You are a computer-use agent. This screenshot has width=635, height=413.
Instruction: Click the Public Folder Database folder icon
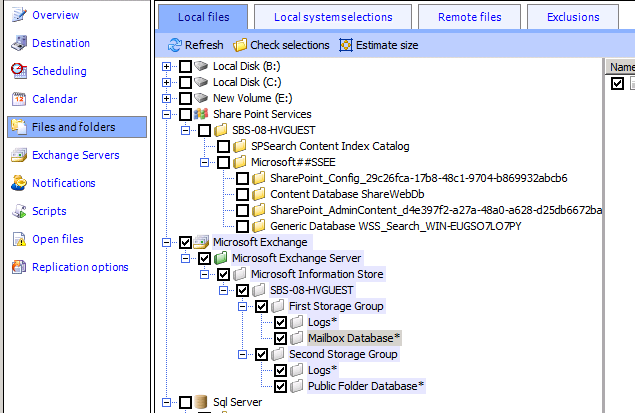[x=297, y=386]
